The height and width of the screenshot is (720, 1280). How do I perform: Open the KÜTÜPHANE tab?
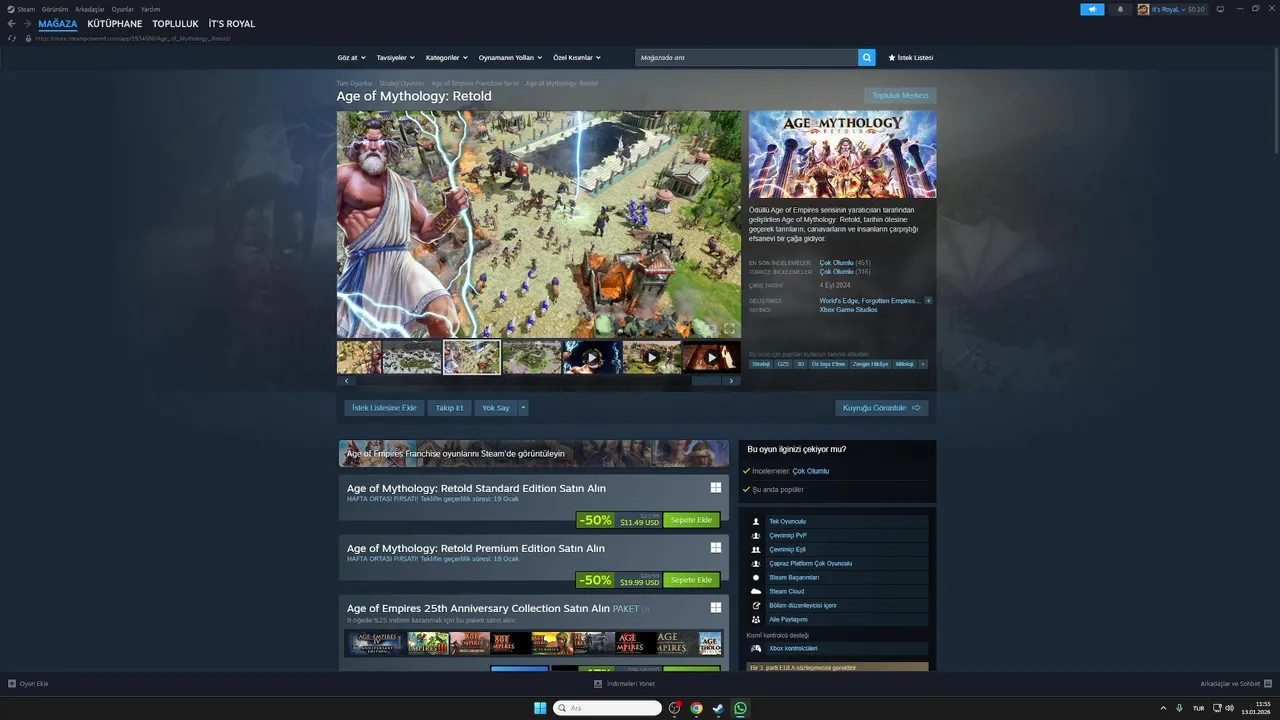[115, 24]
